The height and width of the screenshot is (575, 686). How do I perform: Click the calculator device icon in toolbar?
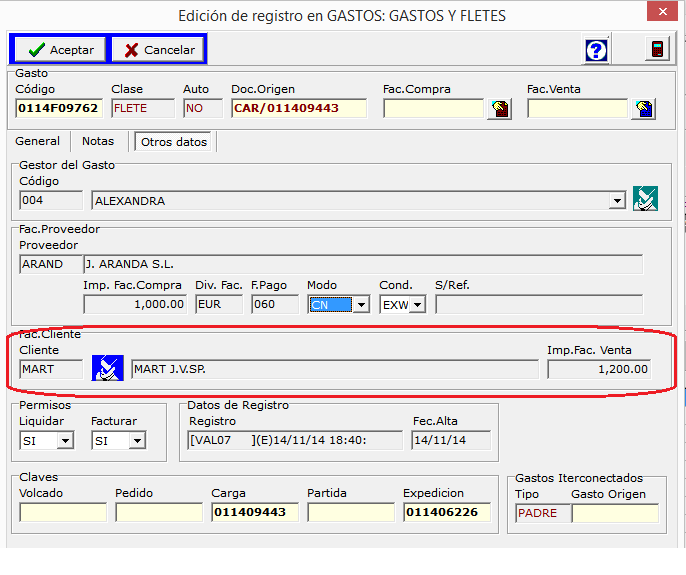(656, 50)
